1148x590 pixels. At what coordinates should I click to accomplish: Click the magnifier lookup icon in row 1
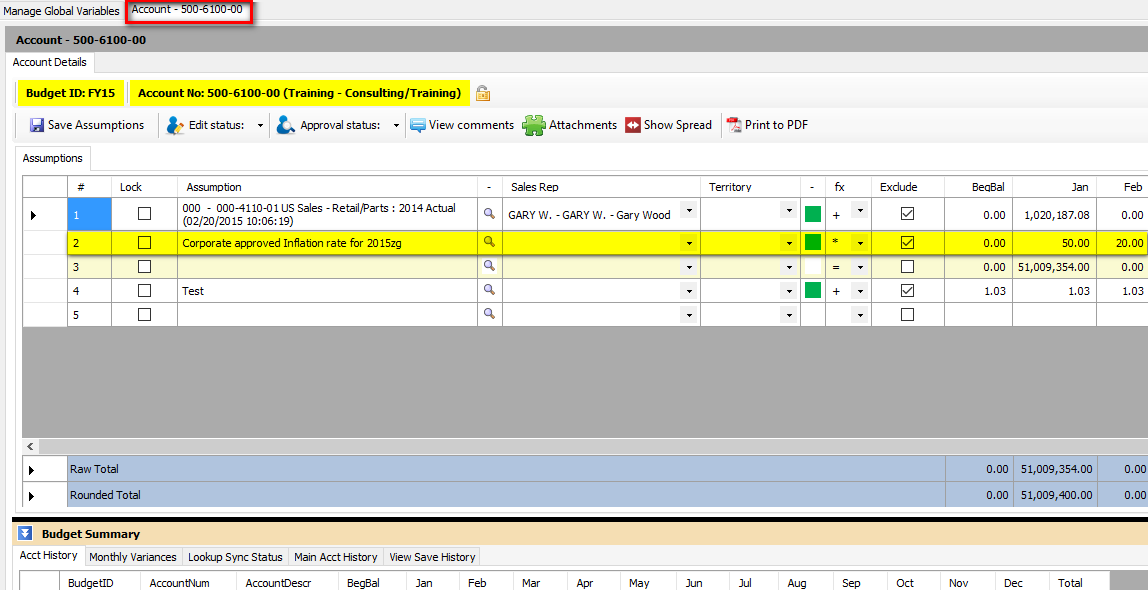click(x=489, y=214)
